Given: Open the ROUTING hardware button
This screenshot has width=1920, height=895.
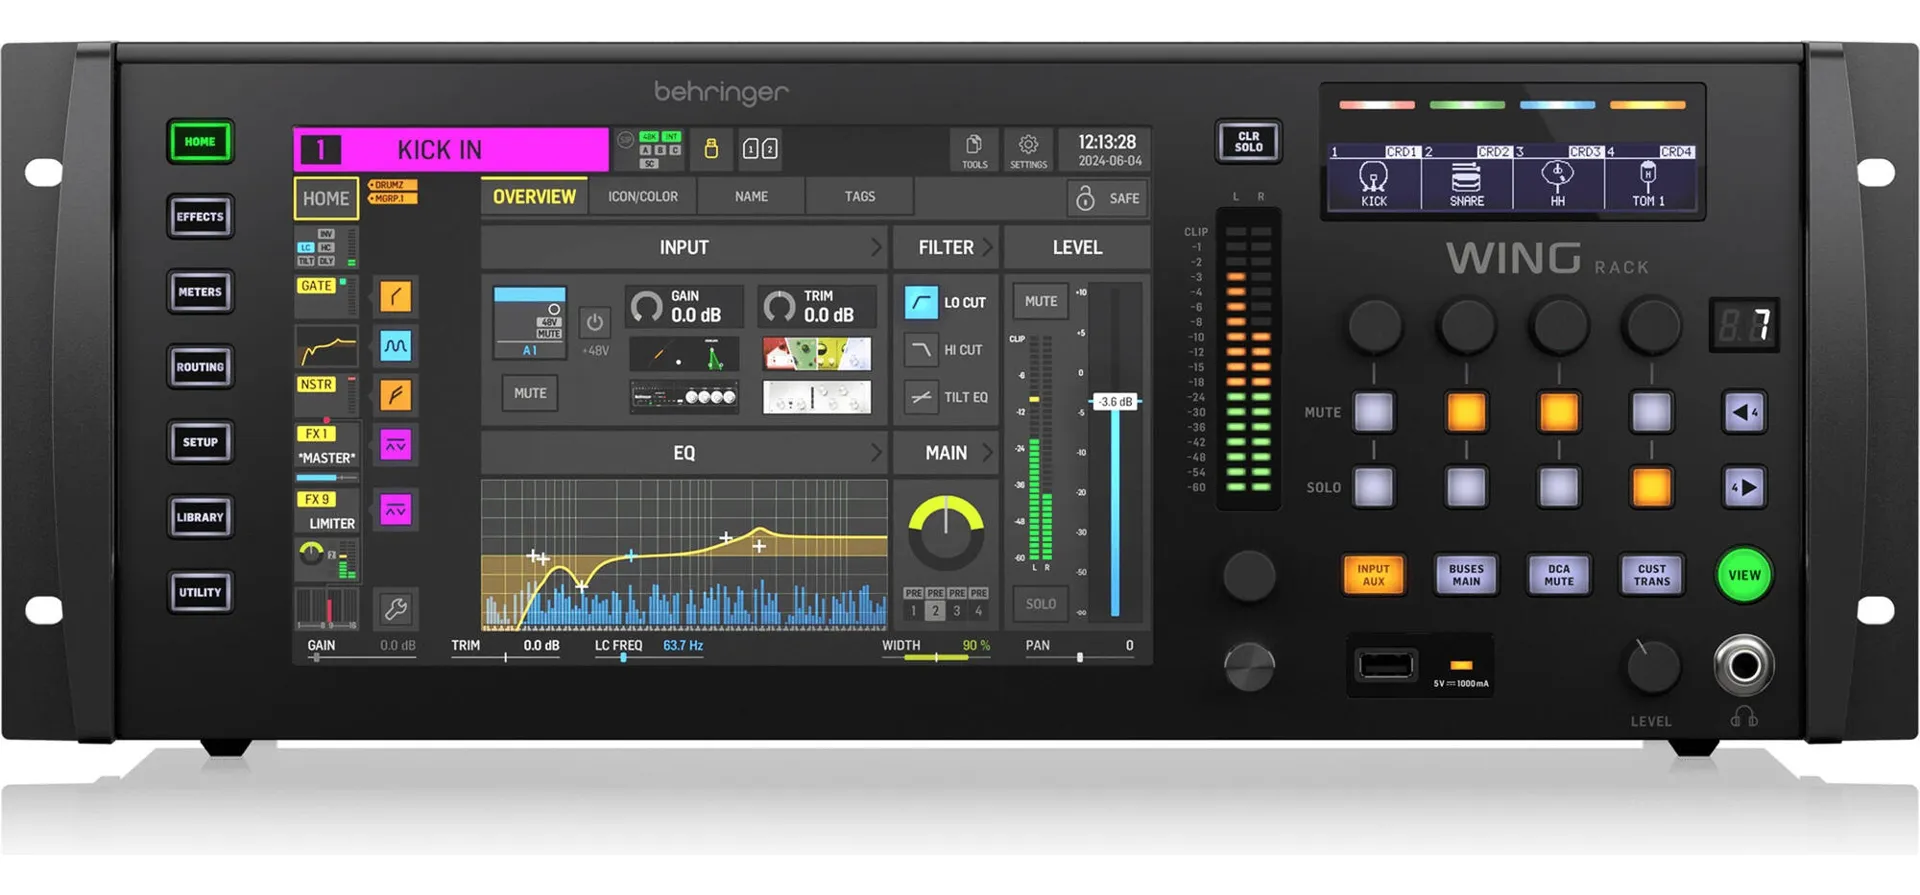Looking at the screenshot, I should tap(200, 367).
